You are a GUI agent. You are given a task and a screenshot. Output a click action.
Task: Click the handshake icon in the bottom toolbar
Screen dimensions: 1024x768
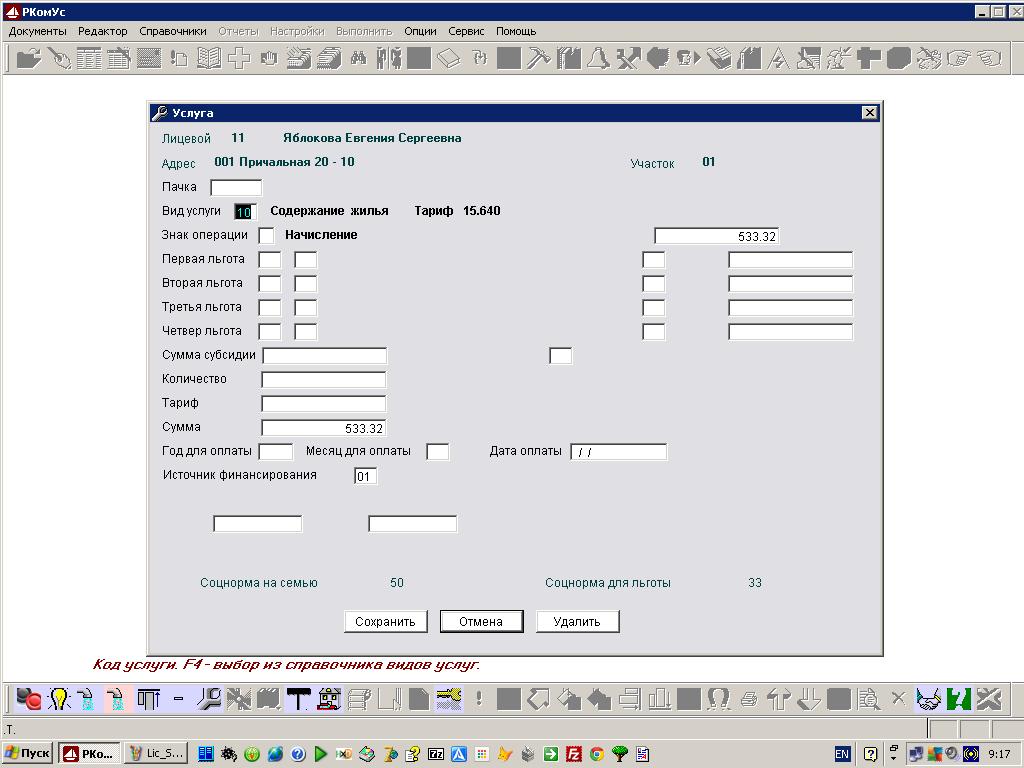929,699
